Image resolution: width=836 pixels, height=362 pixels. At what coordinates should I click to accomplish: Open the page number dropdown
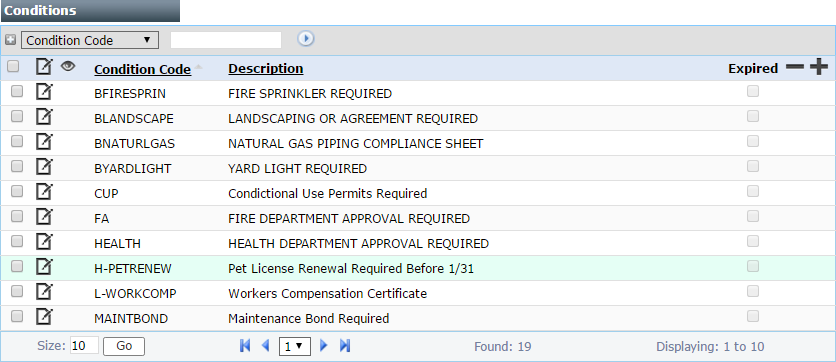click(x=294, y=347)
